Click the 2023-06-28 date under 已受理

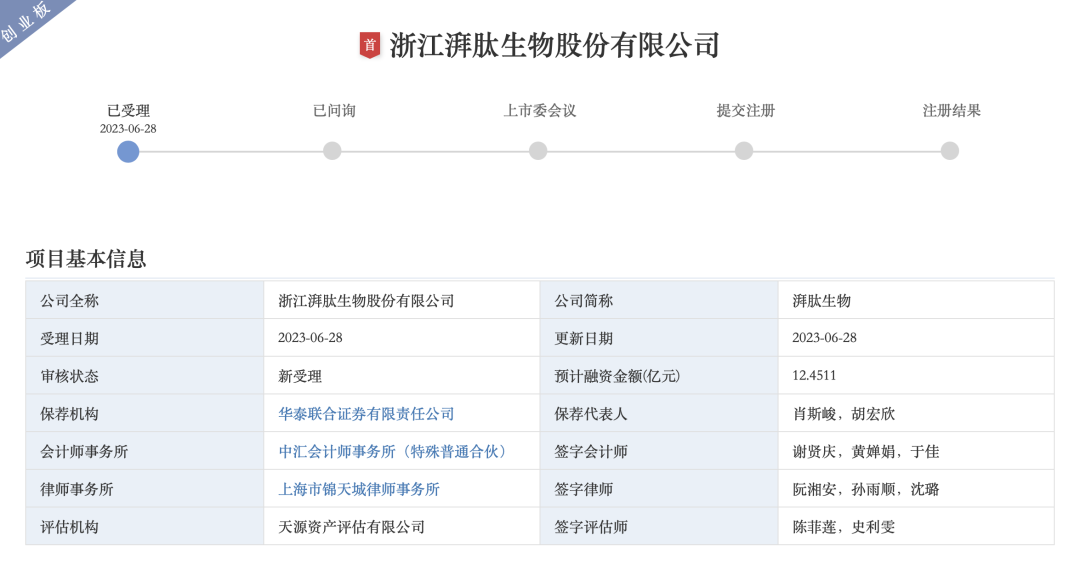tap(128, 129)
